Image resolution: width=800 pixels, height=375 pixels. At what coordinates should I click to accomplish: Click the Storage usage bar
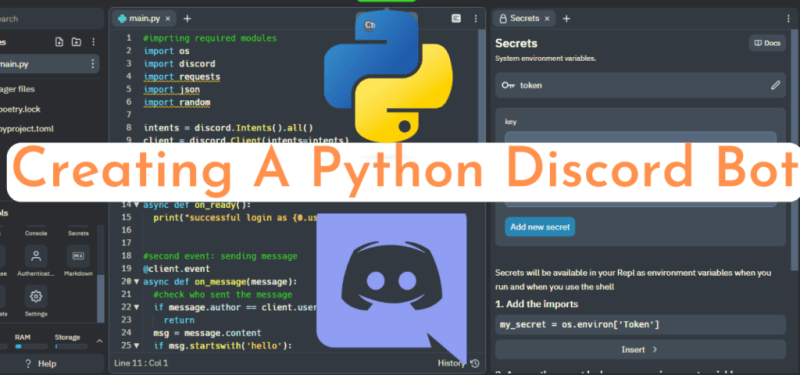coord(71,346)
